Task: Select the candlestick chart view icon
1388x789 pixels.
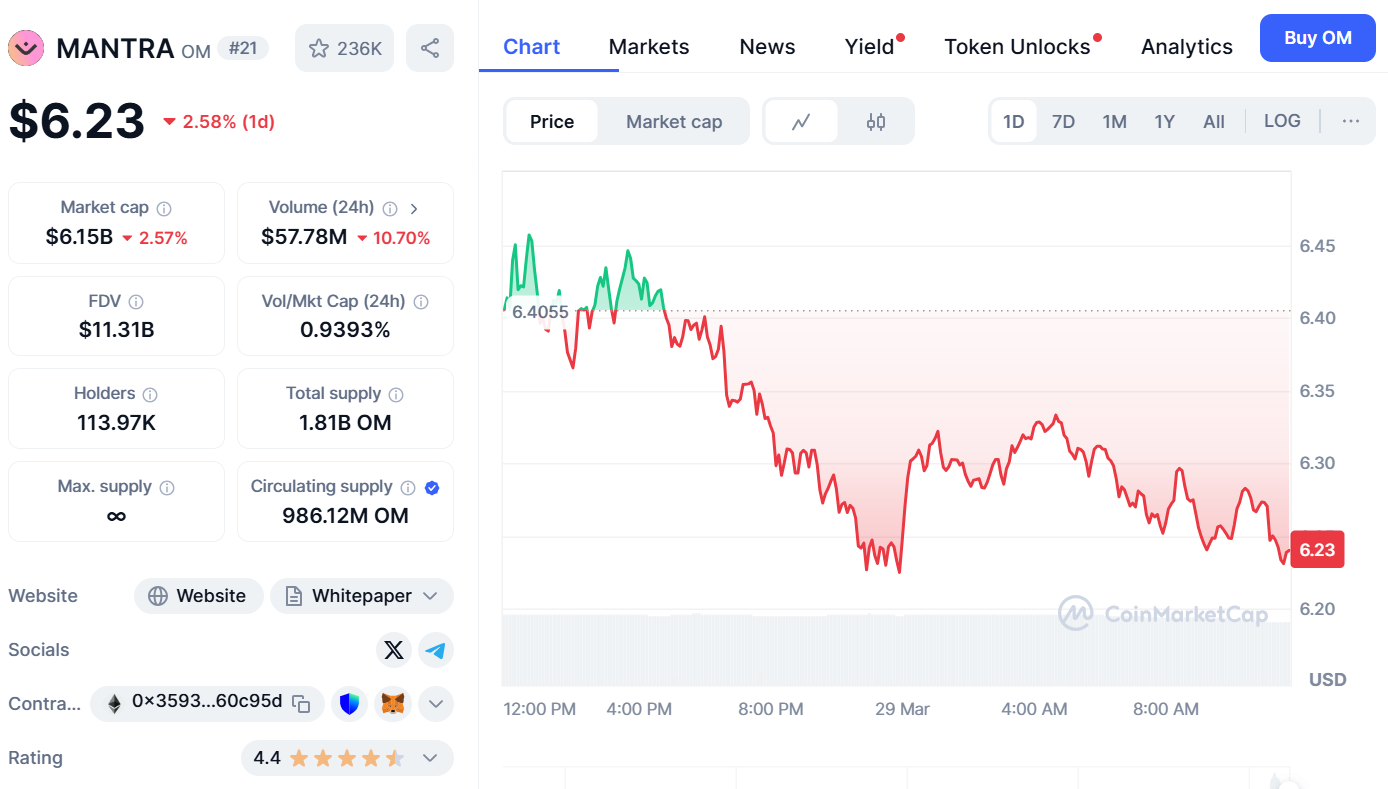Action: click(x=875, y=121)
